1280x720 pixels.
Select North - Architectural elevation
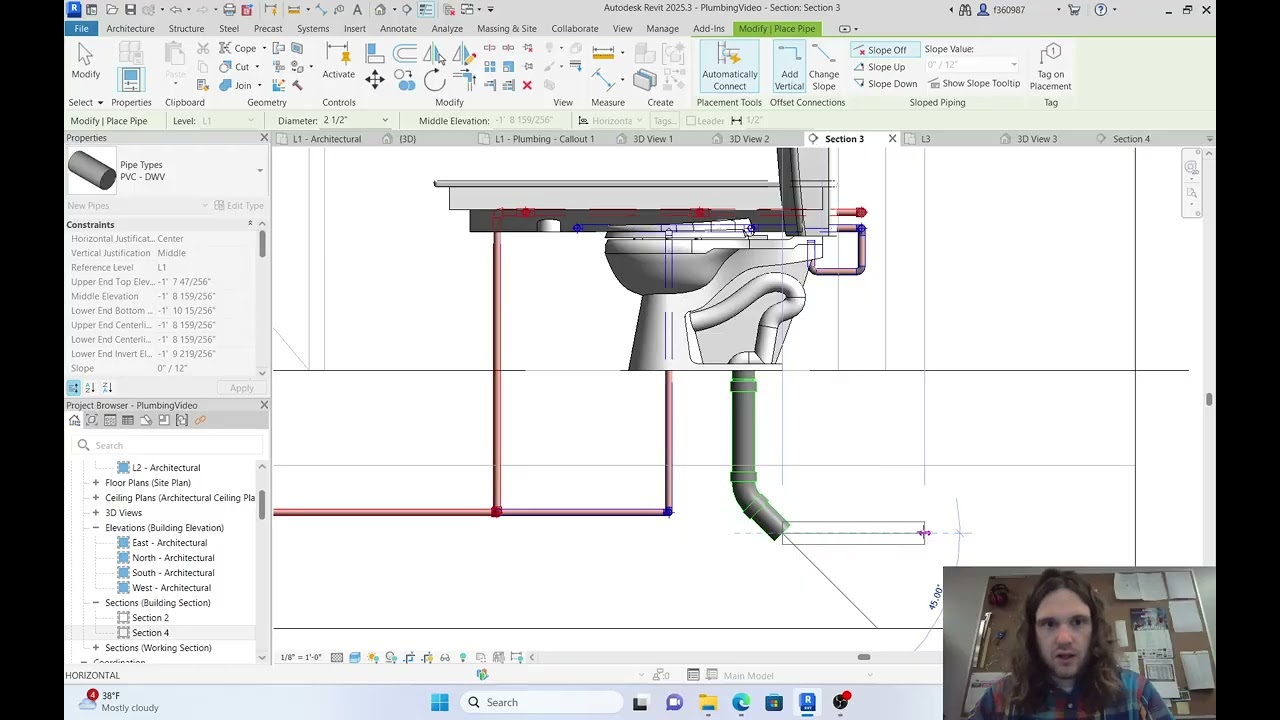[173, 558]
